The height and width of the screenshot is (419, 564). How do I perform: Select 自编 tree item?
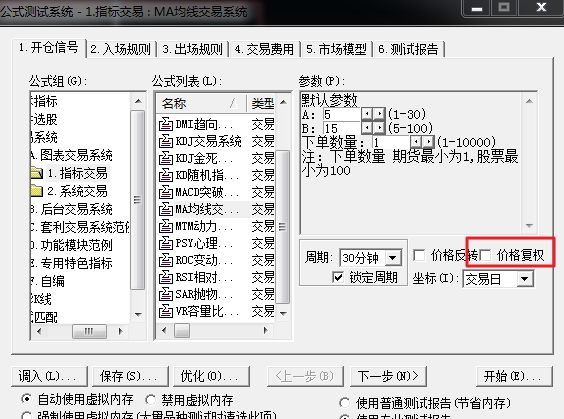48,281
